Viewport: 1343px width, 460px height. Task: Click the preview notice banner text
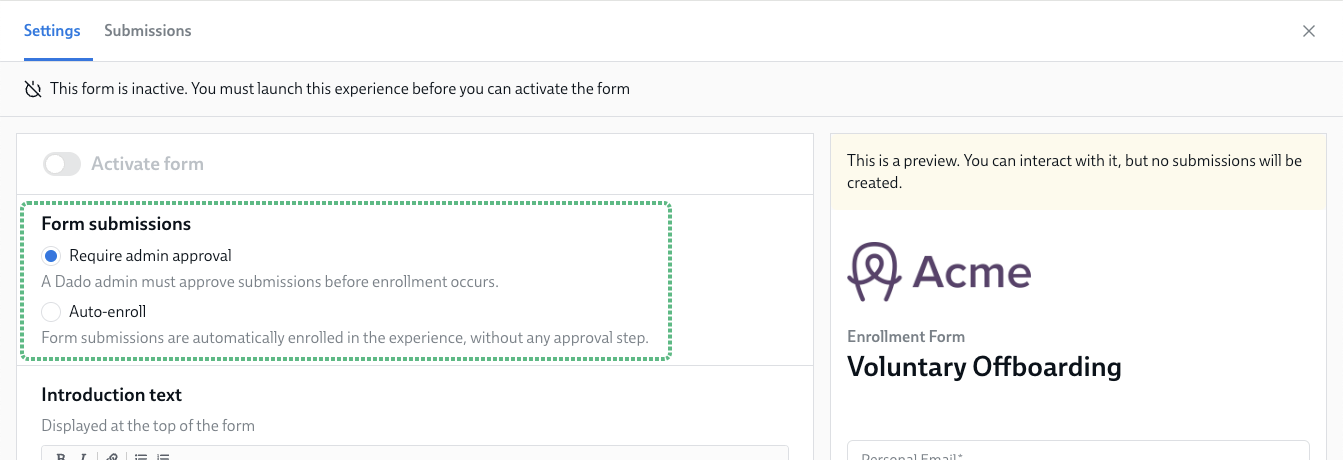(1074, 171)
